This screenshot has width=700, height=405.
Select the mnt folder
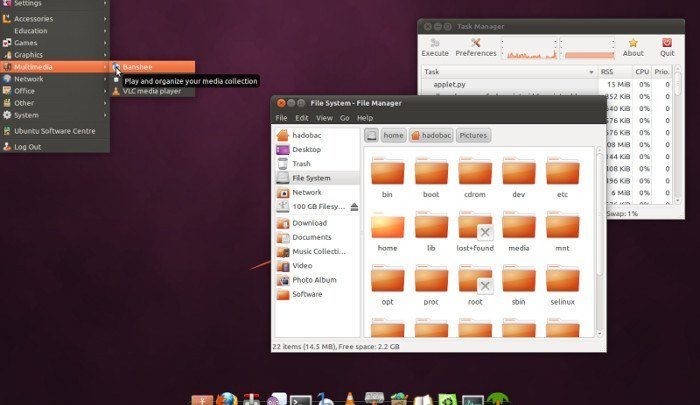pyautogui.click(x=562, y=231)
